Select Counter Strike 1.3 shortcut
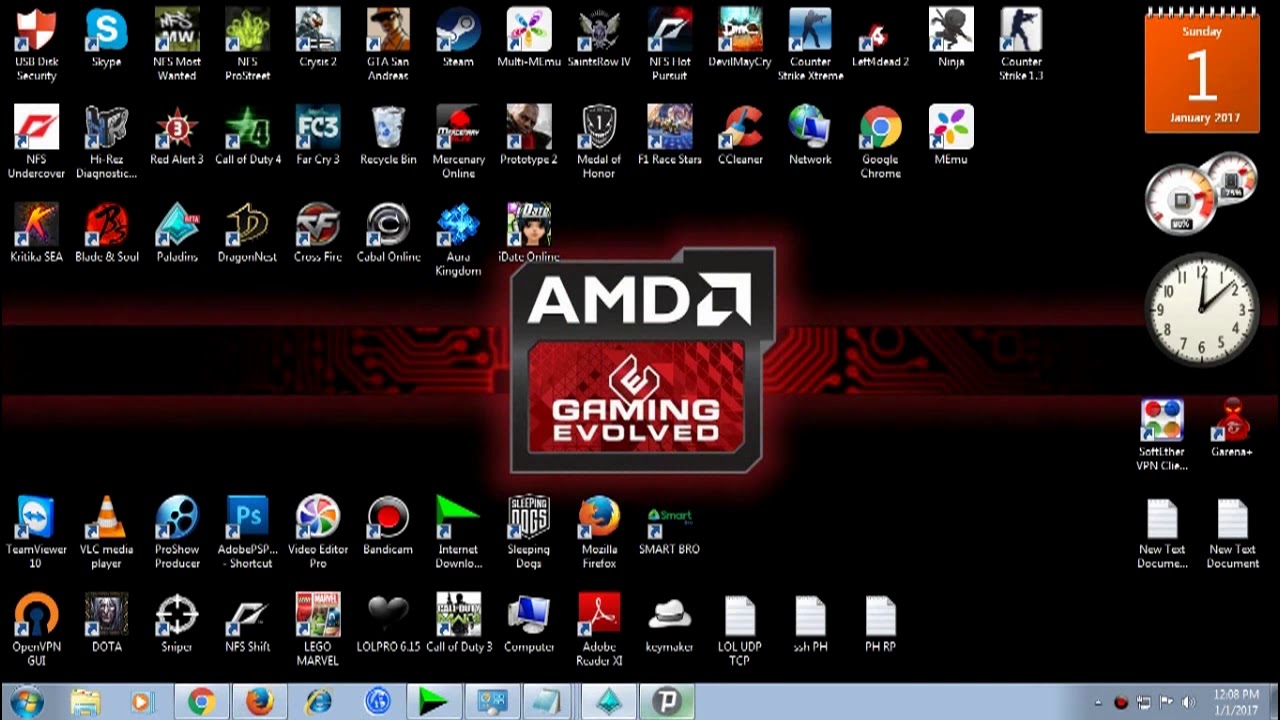 coord(1021,45)
